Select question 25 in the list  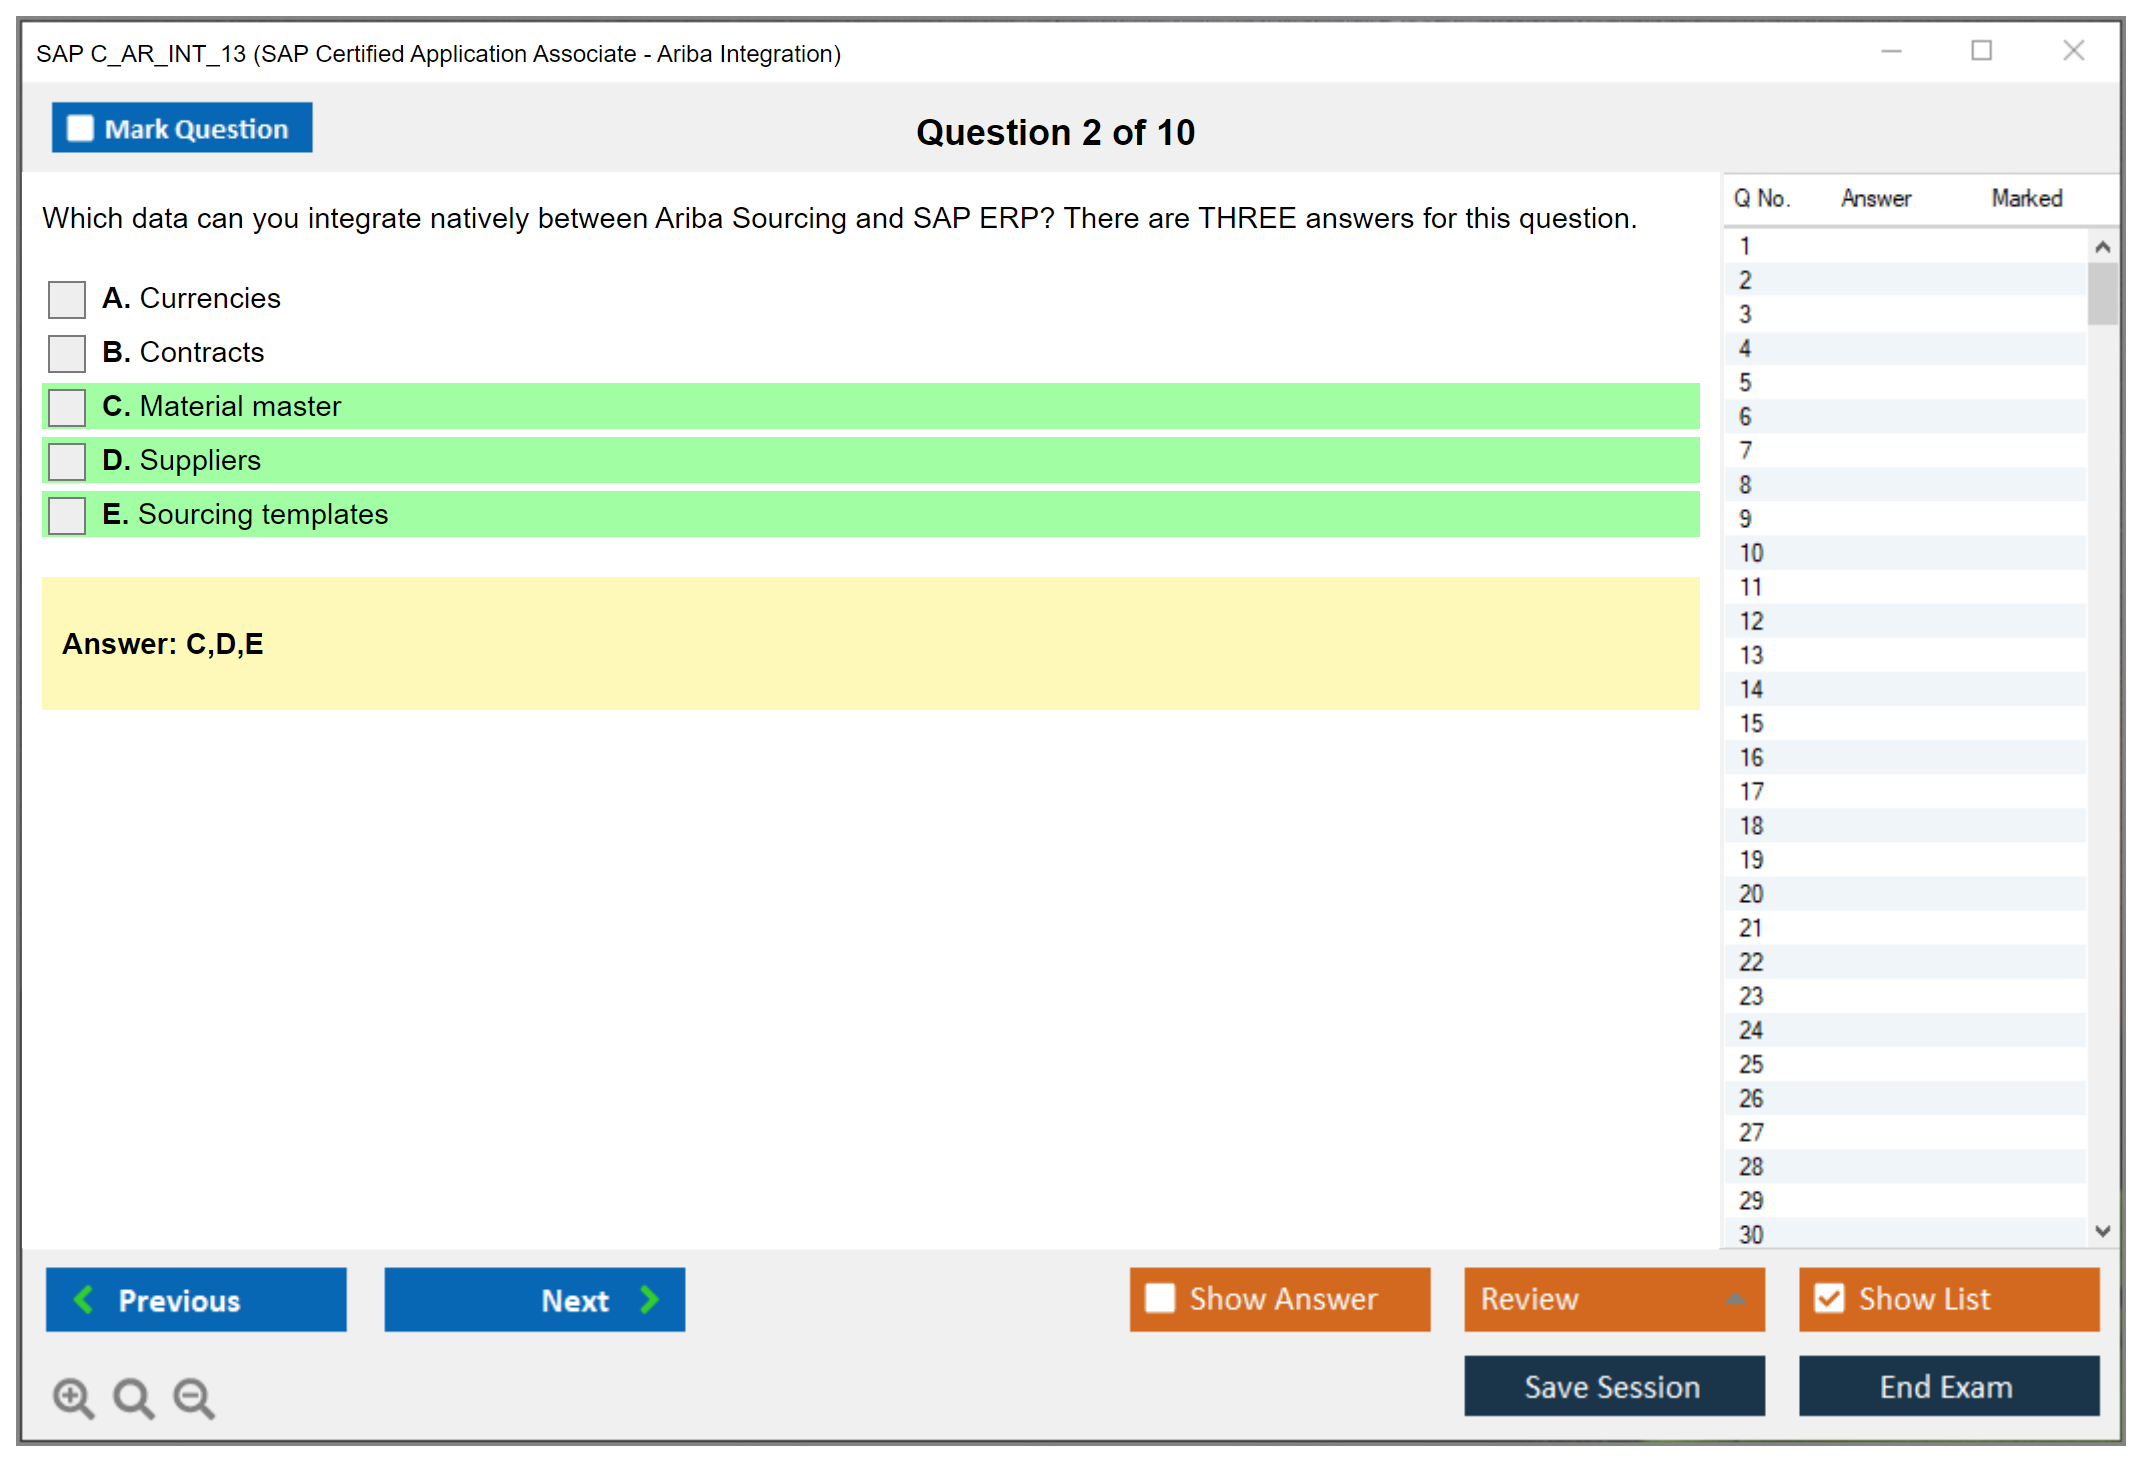coord(1751,1064)
